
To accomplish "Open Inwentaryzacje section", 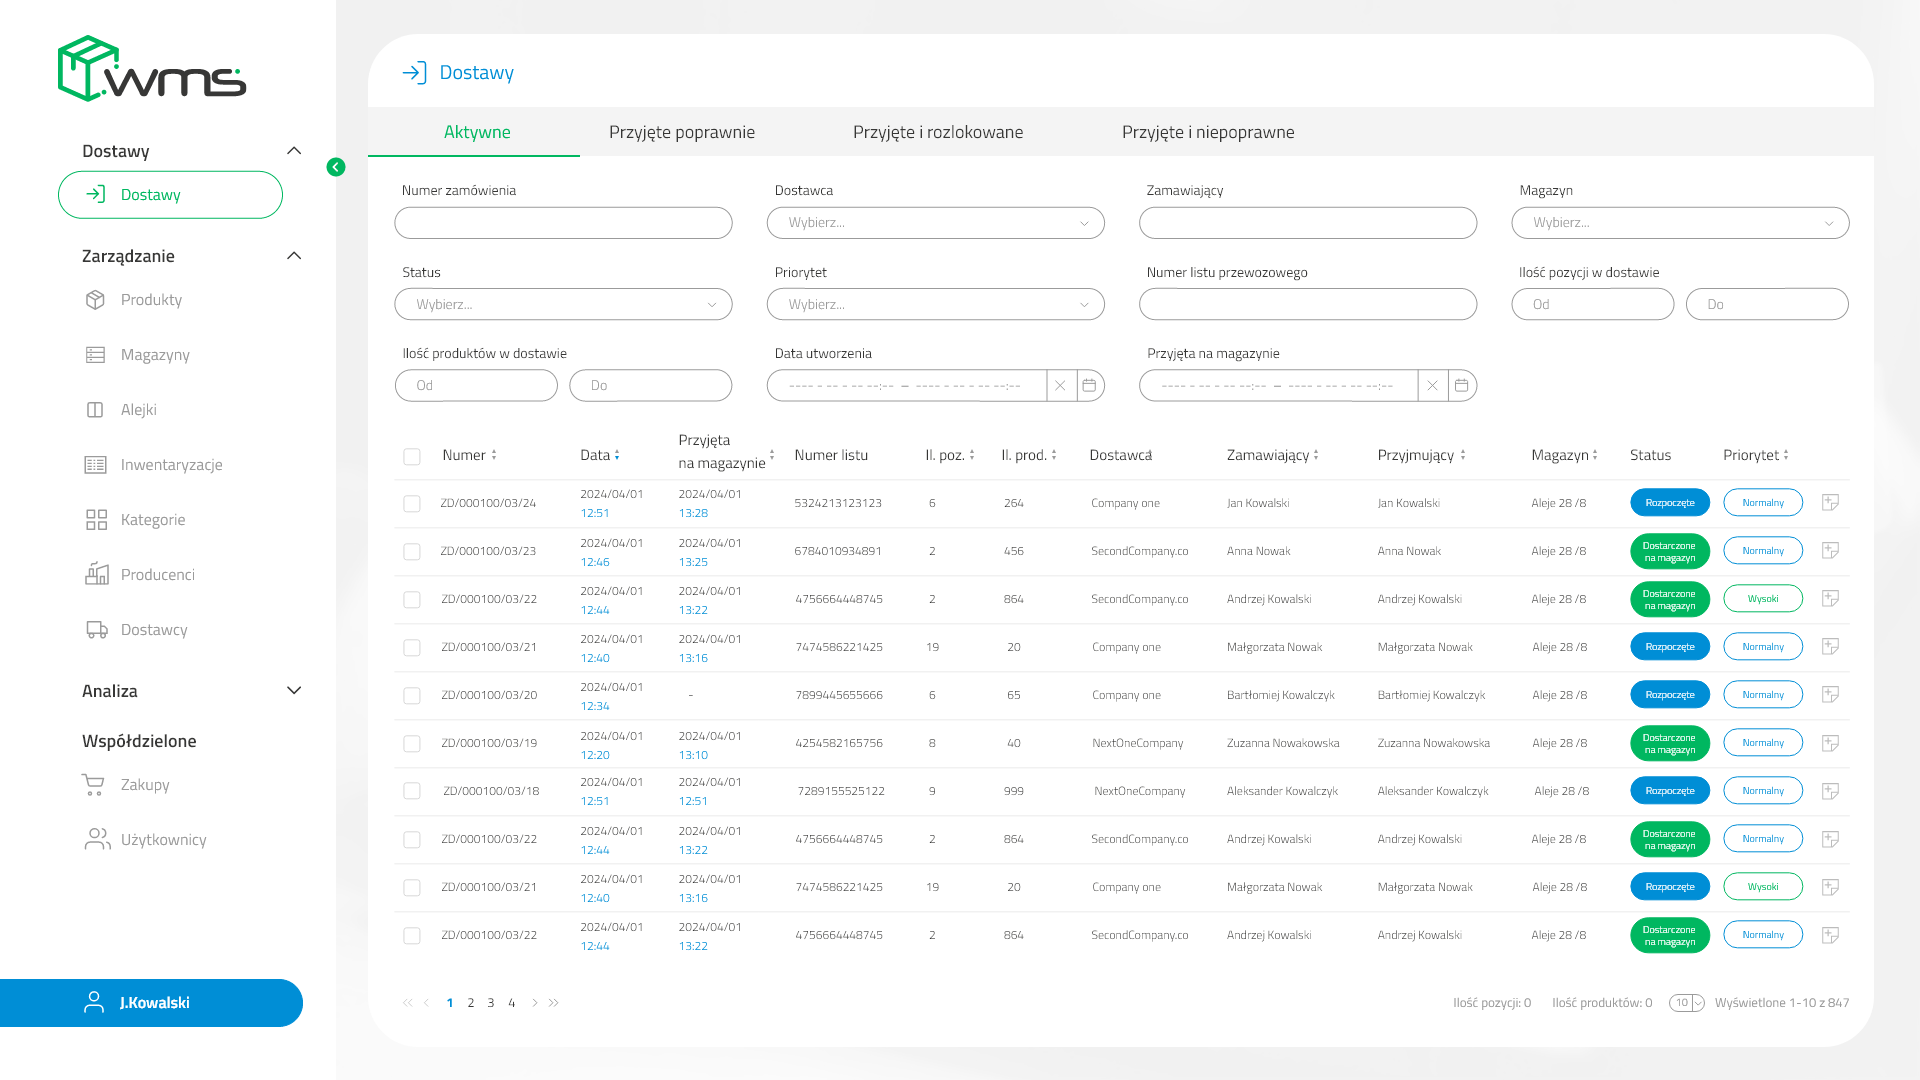I will 154,465.
